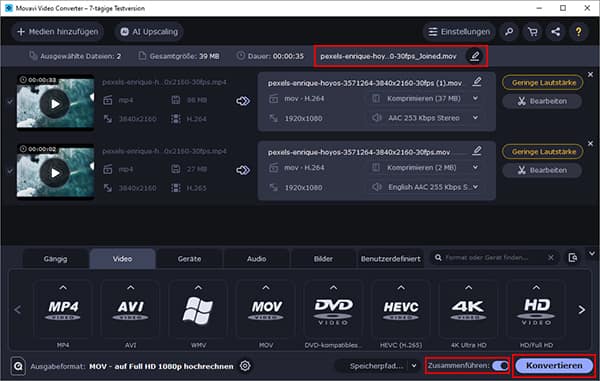Select the AVI video format icon
600x381 pixels.
(130, 309)
